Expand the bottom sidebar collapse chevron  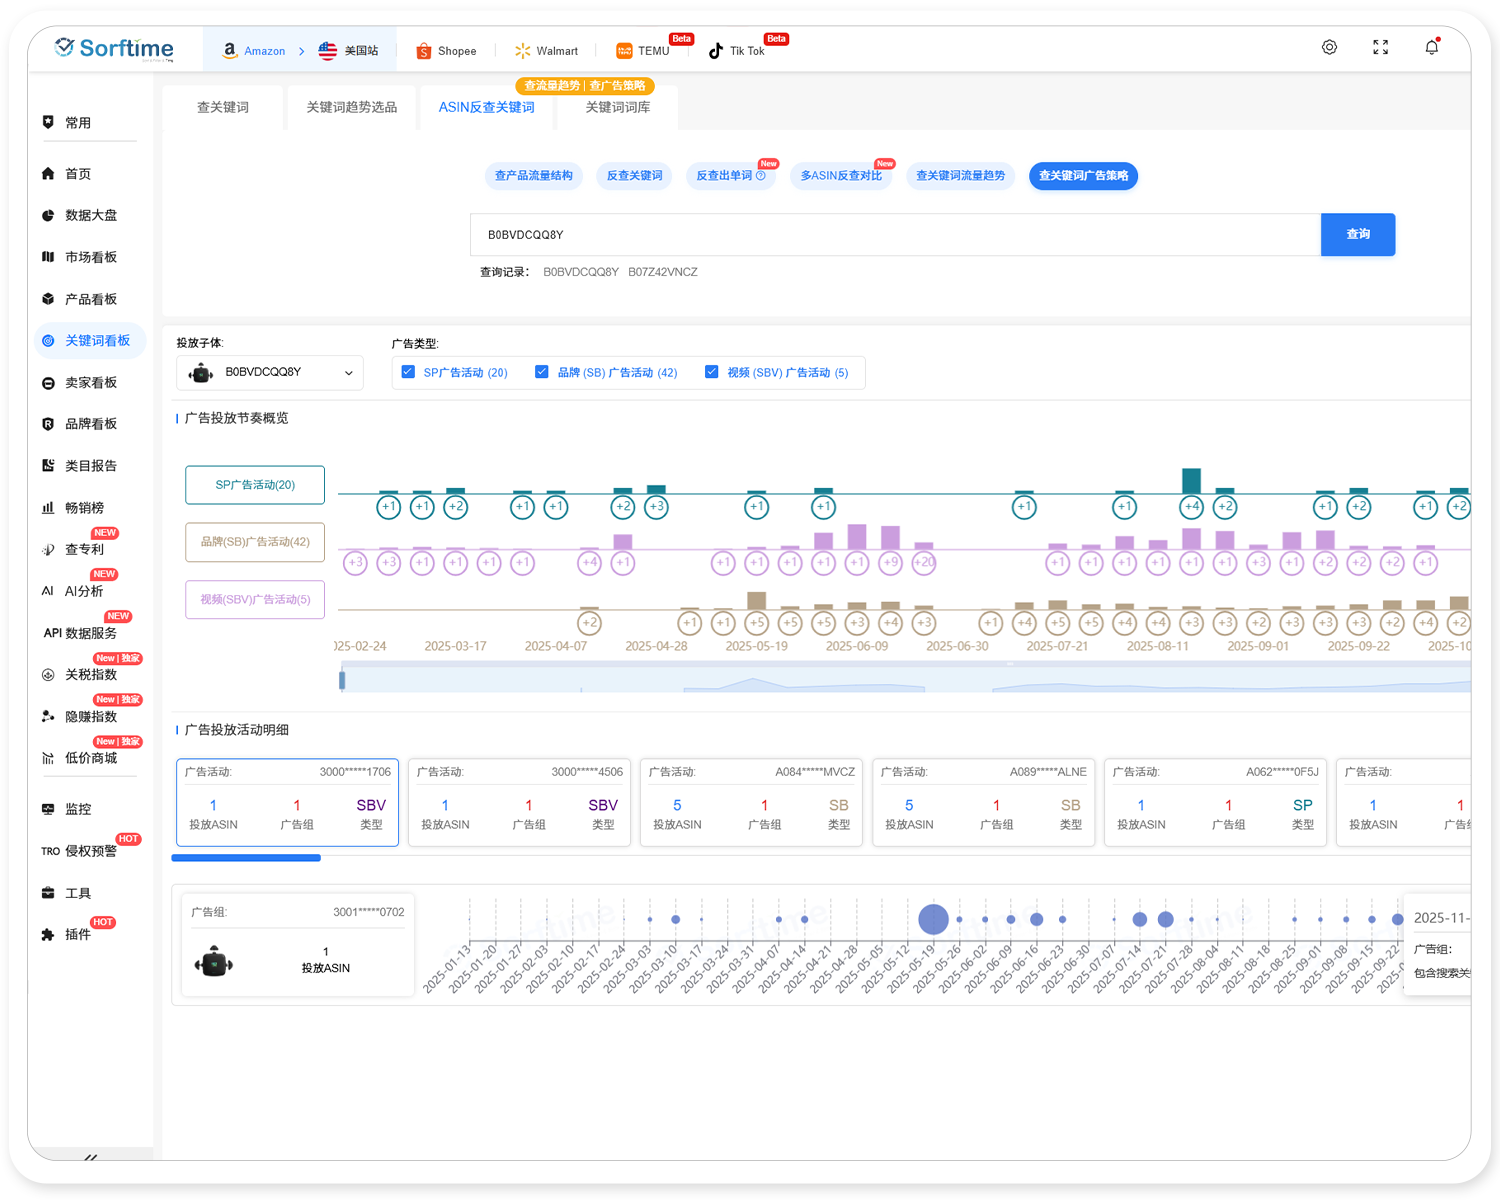91,1157
